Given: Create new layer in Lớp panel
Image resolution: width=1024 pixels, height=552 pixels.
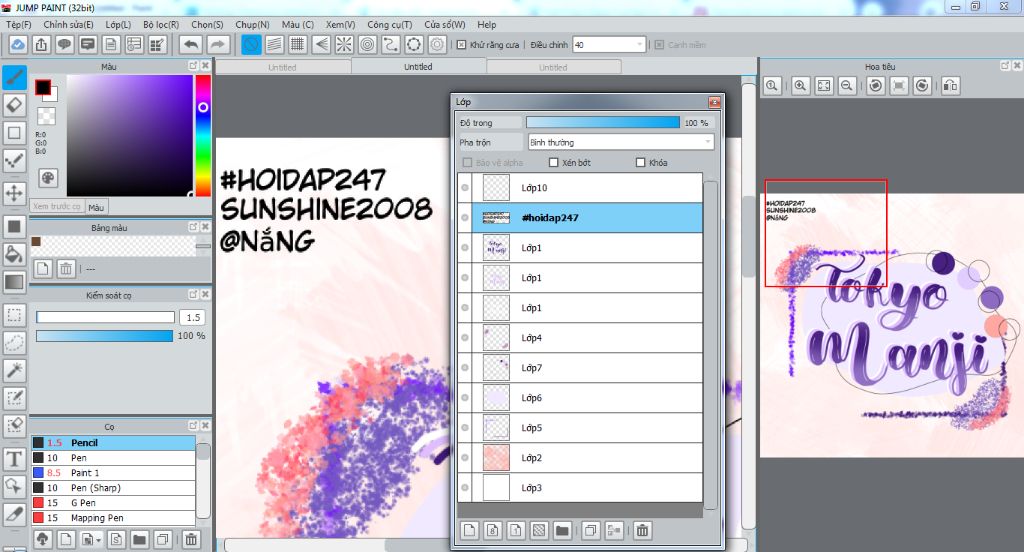Looking at the screenshot, I should pos(470,530).
